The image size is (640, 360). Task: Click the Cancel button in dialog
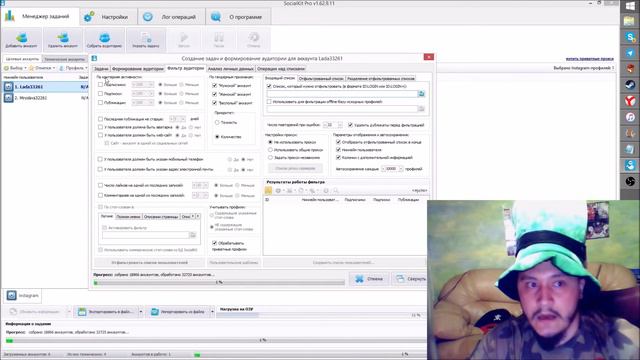point(369,279)
